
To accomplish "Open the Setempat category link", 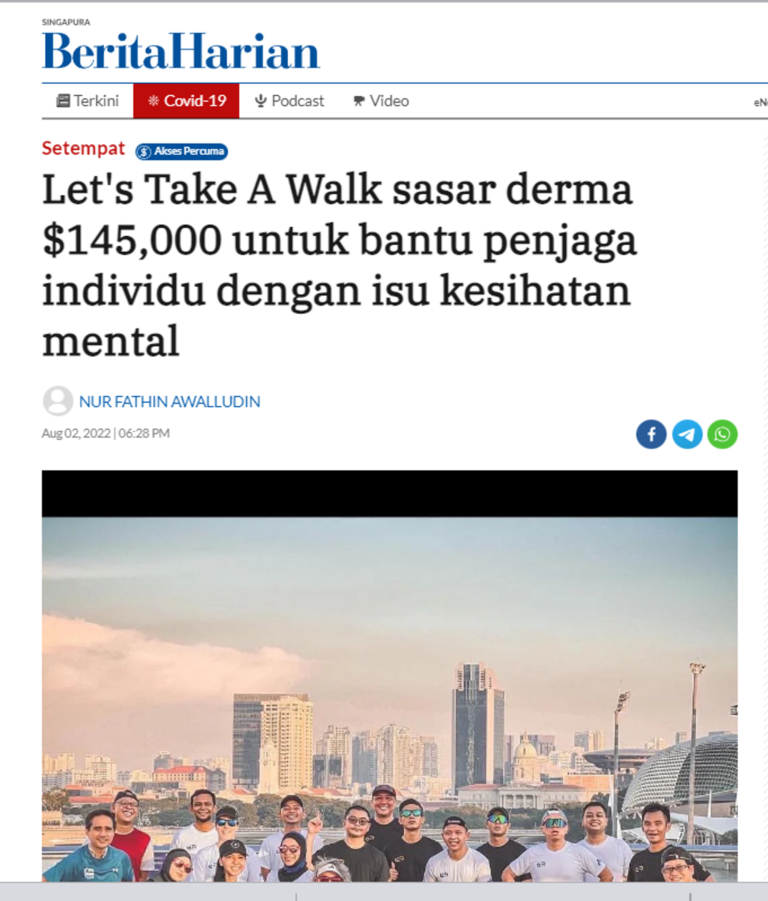I will [83, 149].
